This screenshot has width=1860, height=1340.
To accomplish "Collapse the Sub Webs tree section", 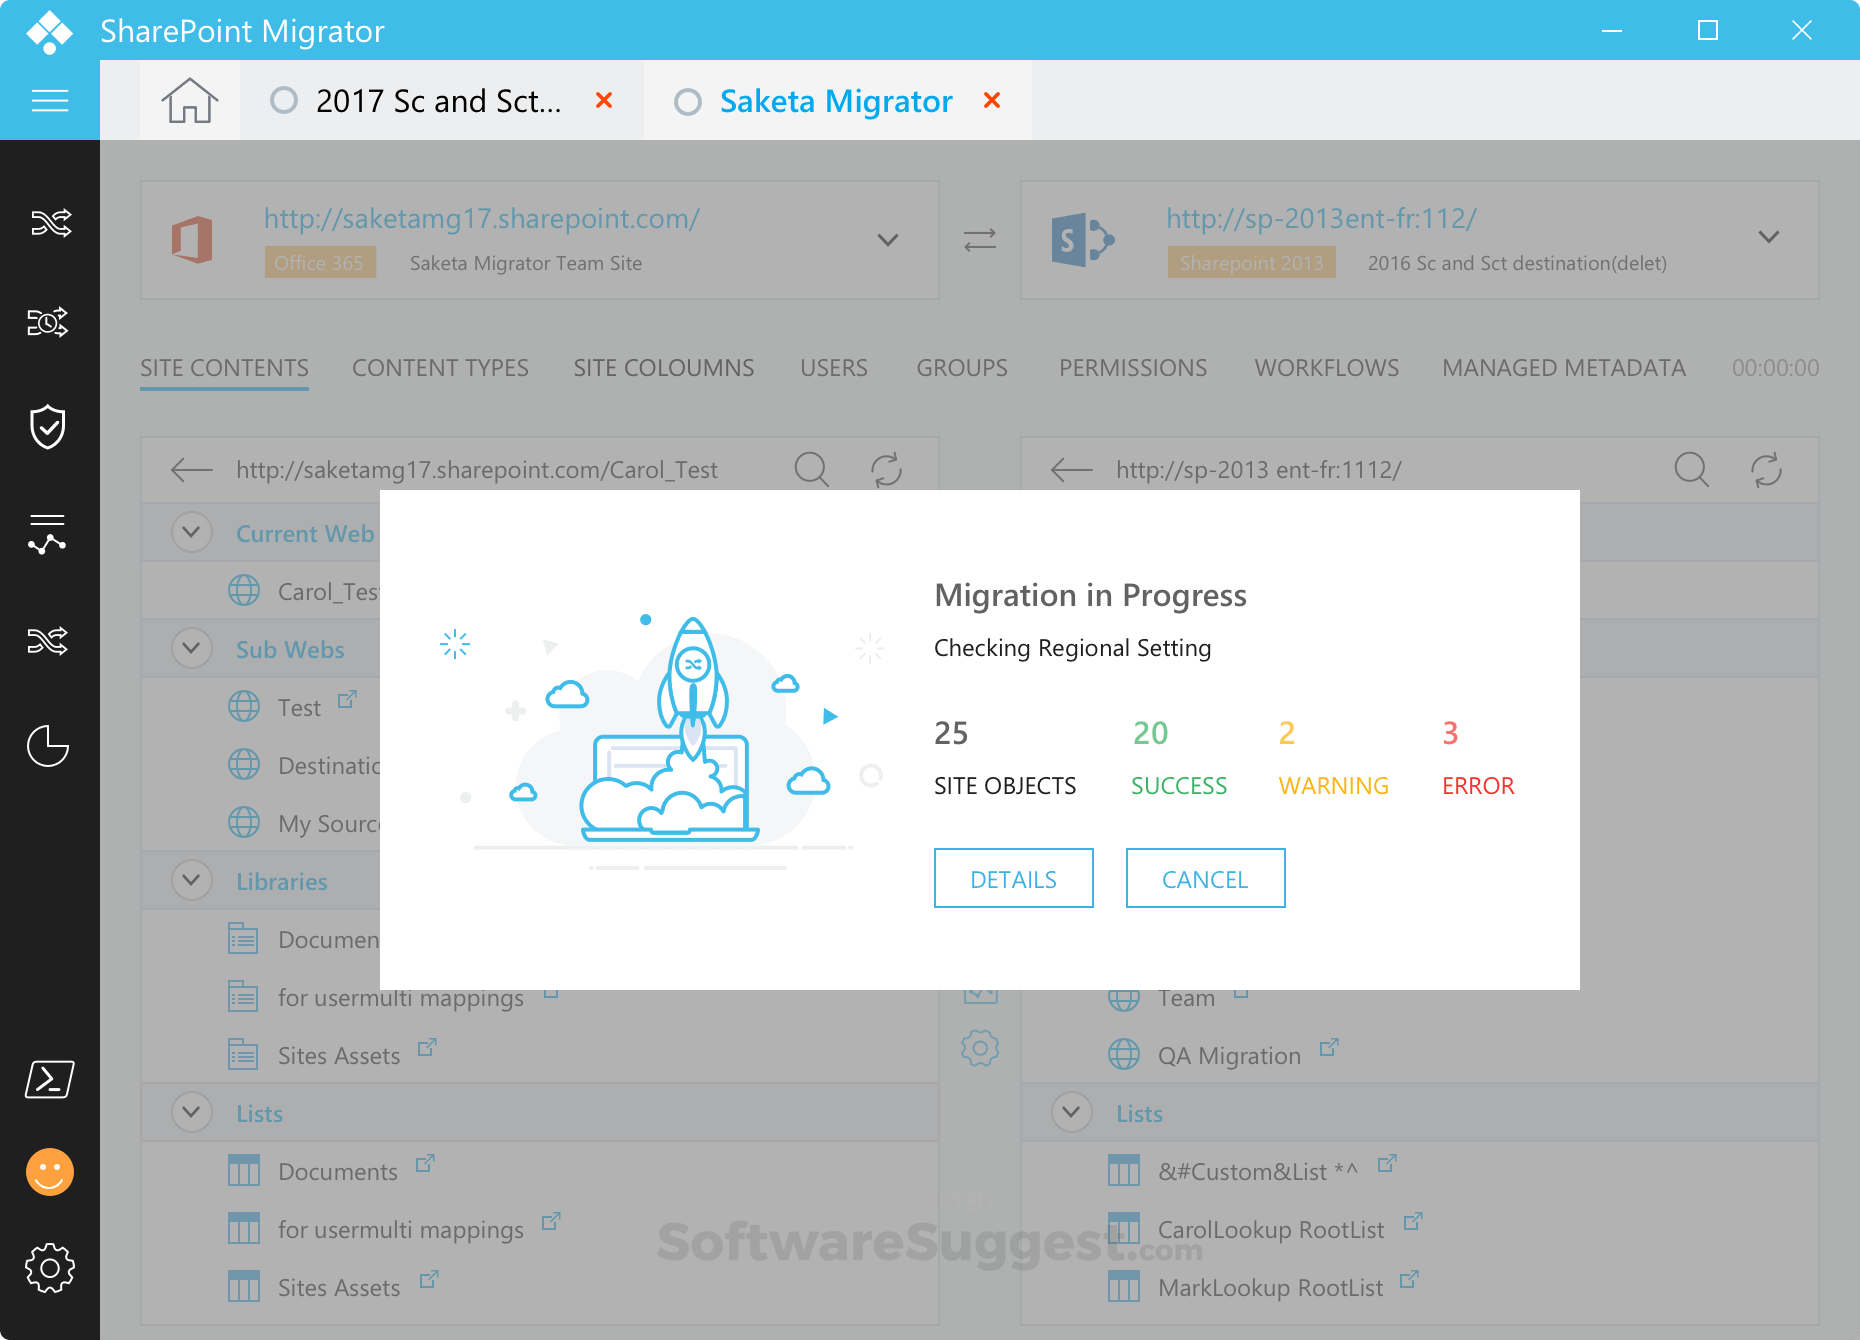I will pos(191,648).
